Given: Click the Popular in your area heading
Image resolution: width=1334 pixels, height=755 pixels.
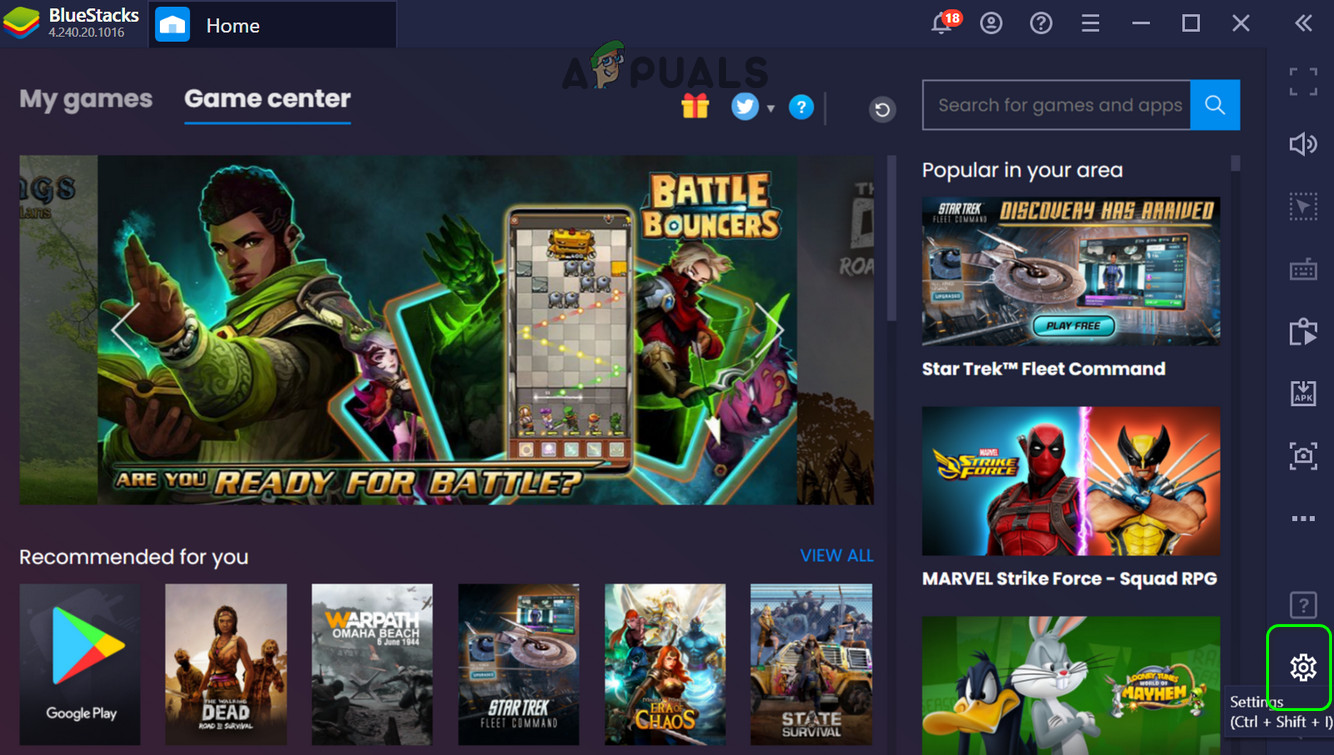Looking at the screenshot, I should point(1022,170).
